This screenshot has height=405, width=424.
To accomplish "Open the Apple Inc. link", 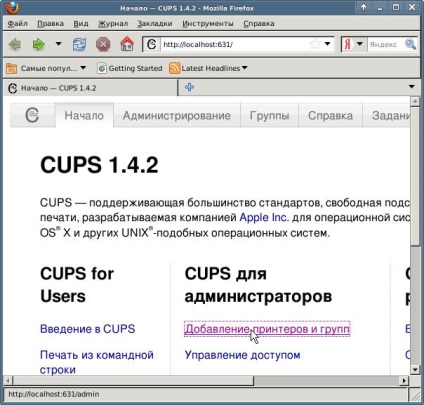I will pos(264,217).
